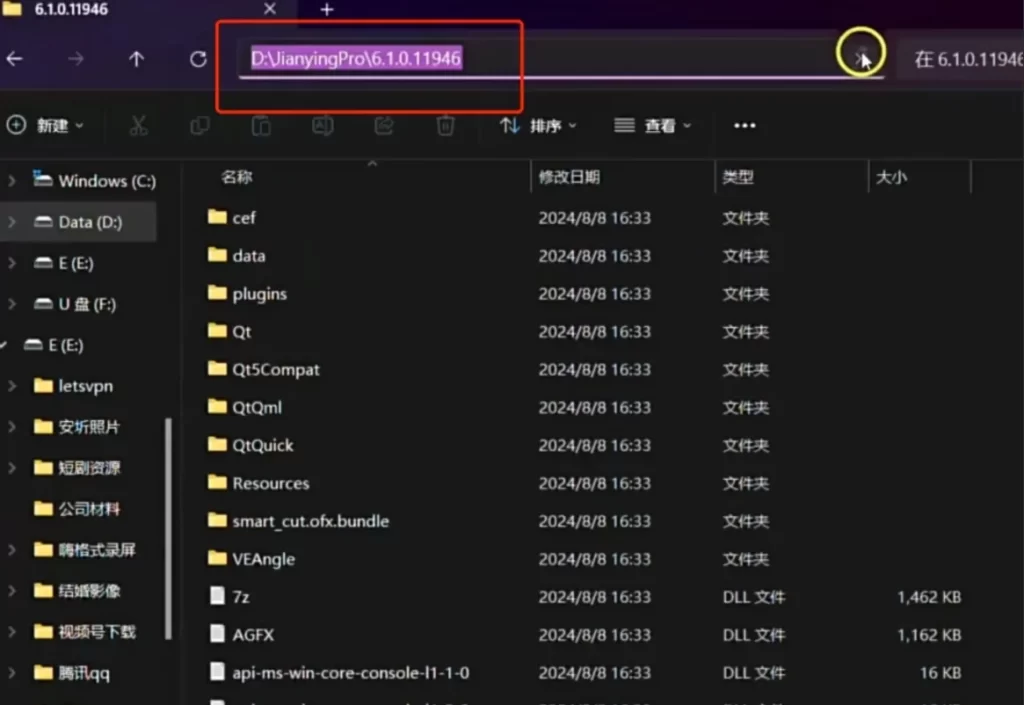Click the modified date of the plugins row
Image resolution: width=1024 pixels, height=705 pixels.
594,293
